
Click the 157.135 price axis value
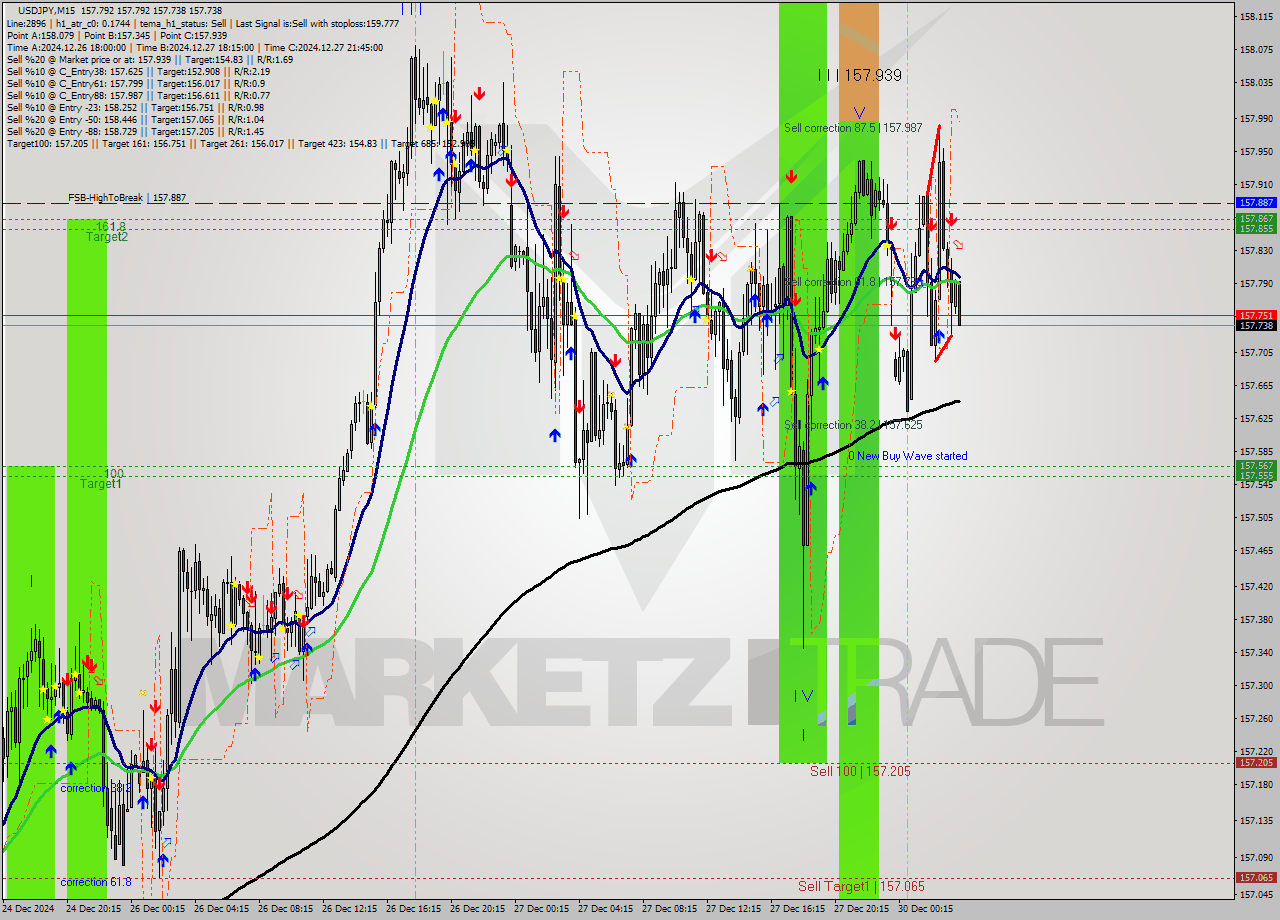tap(1257, 820)
